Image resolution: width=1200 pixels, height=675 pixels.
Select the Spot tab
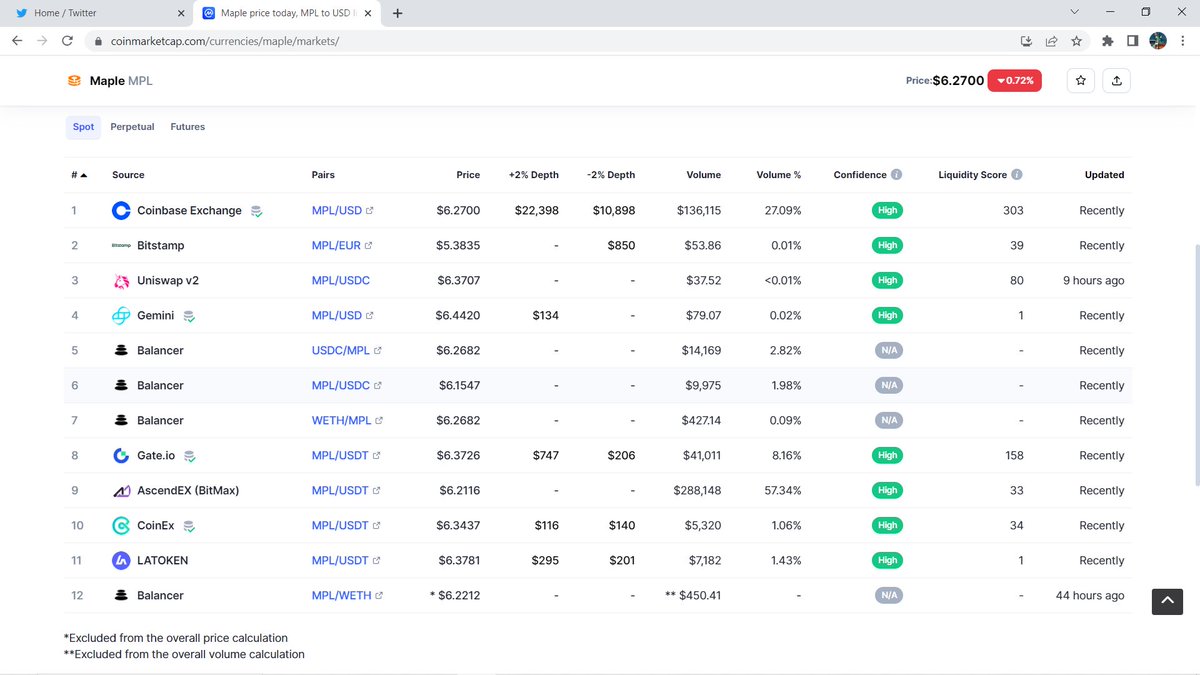(x=84, y=127)
